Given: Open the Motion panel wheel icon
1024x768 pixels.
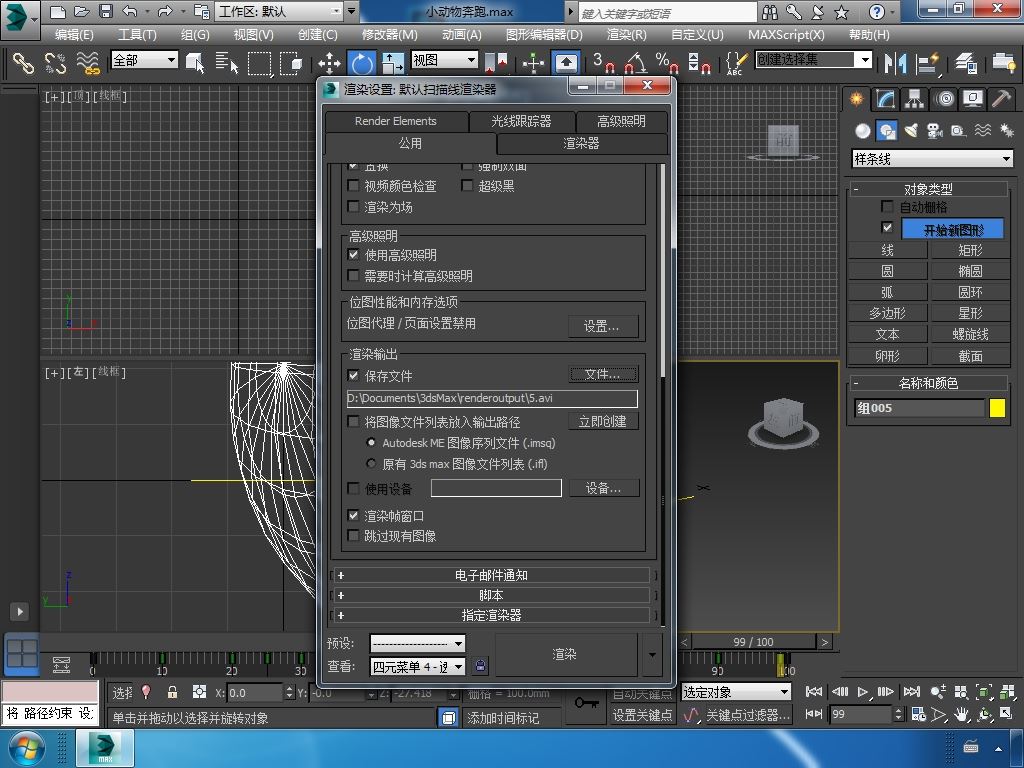Looking at the screenshot, I should [944, 99].
